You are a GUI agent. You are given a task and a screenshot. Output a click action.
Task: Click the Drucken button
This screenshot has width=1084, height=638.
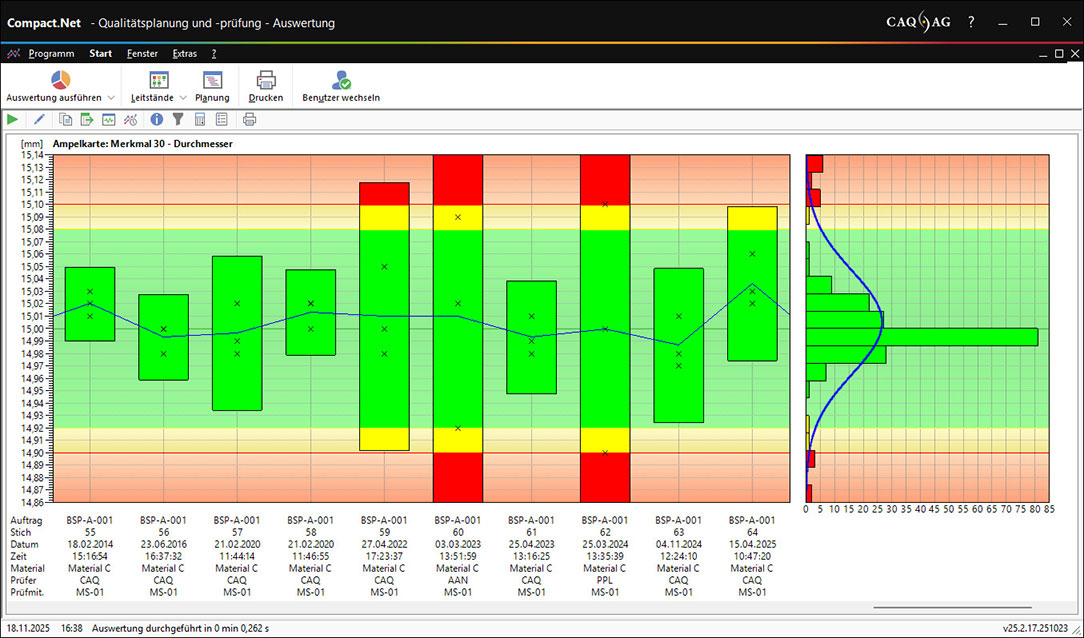(x=266, y=87)
